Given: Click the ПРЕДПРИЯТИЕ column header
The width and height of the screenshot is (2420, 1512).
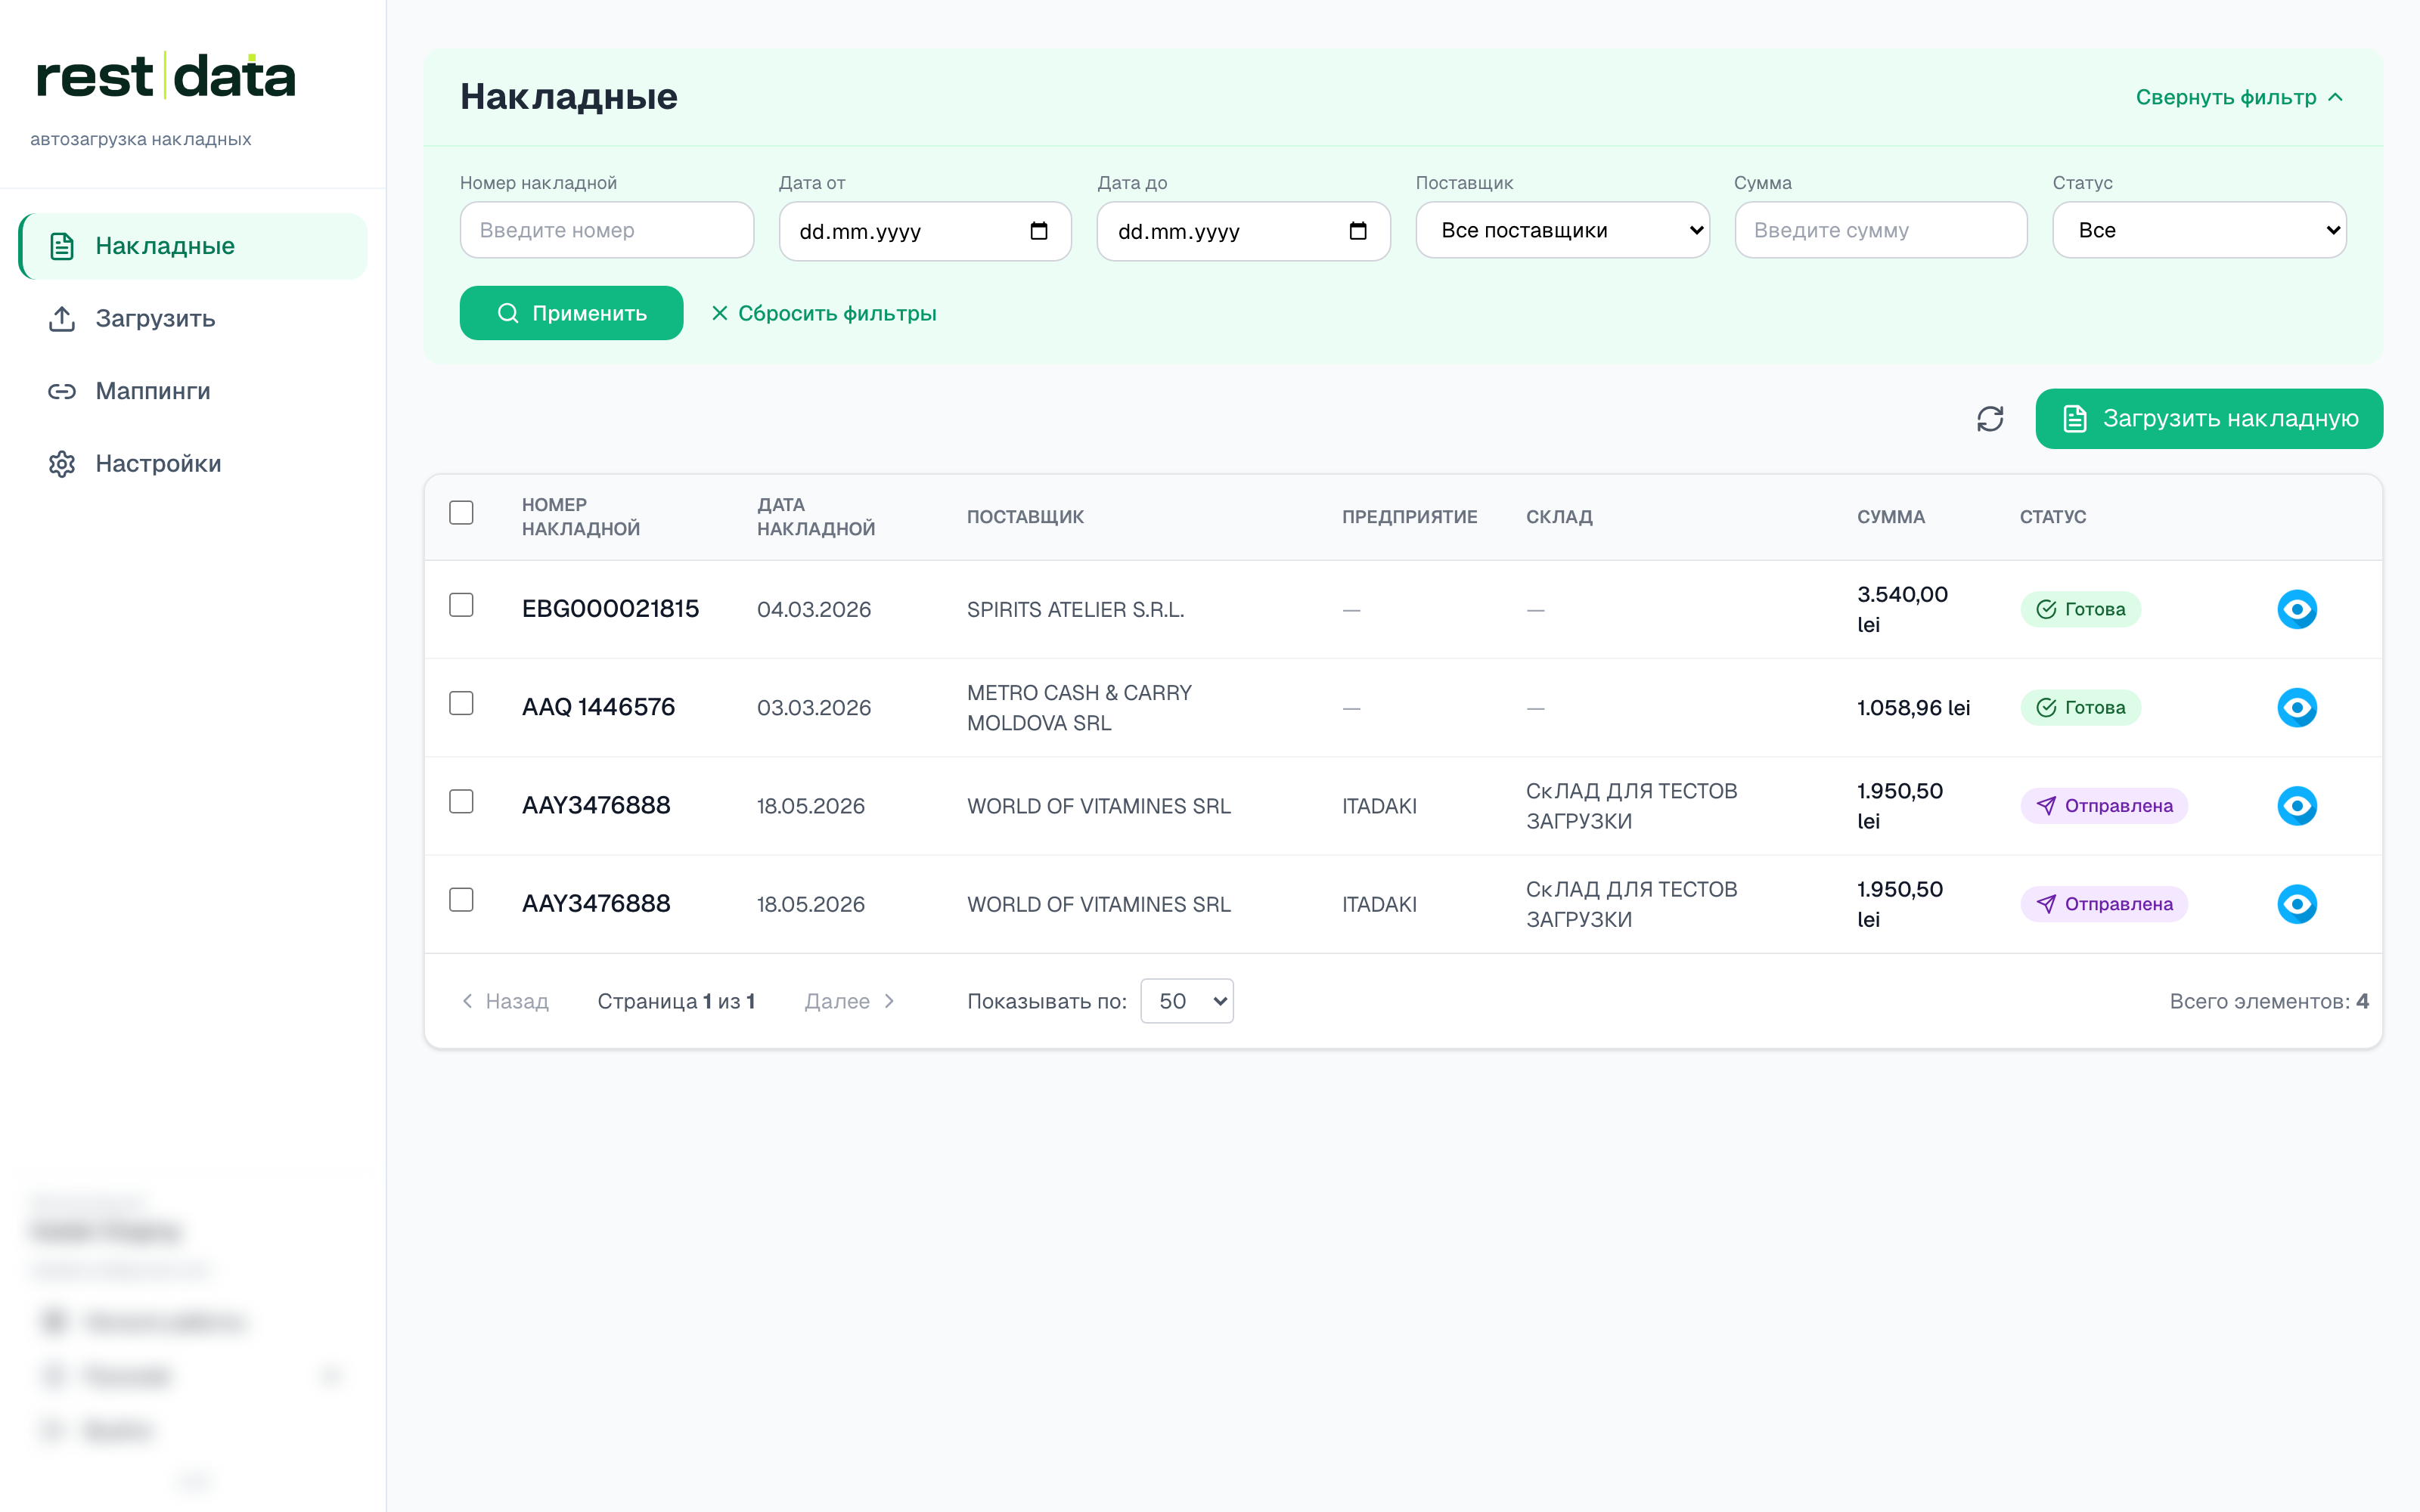Looking at the screenshot, I should (1410, 517).
